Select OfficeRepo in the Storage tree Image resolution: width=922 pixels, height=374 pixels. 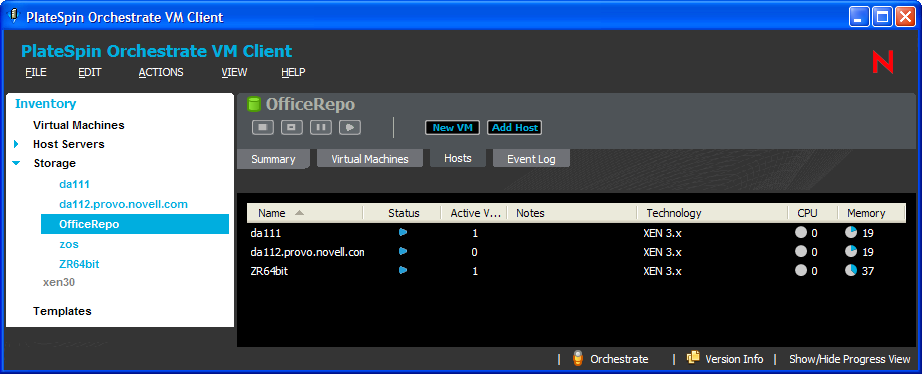(x=135, y=224)
